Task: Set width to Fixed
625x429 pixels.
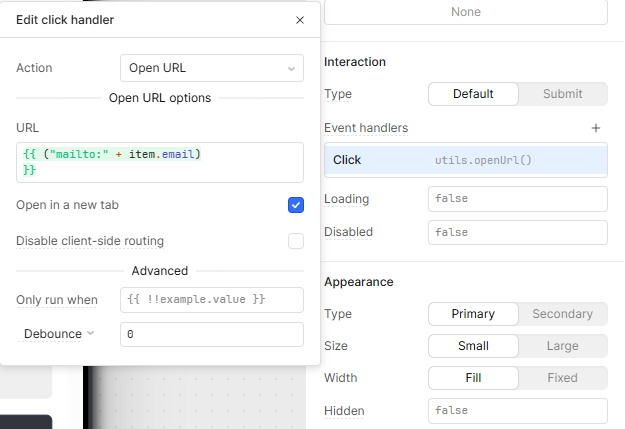Action: point(562,378)
